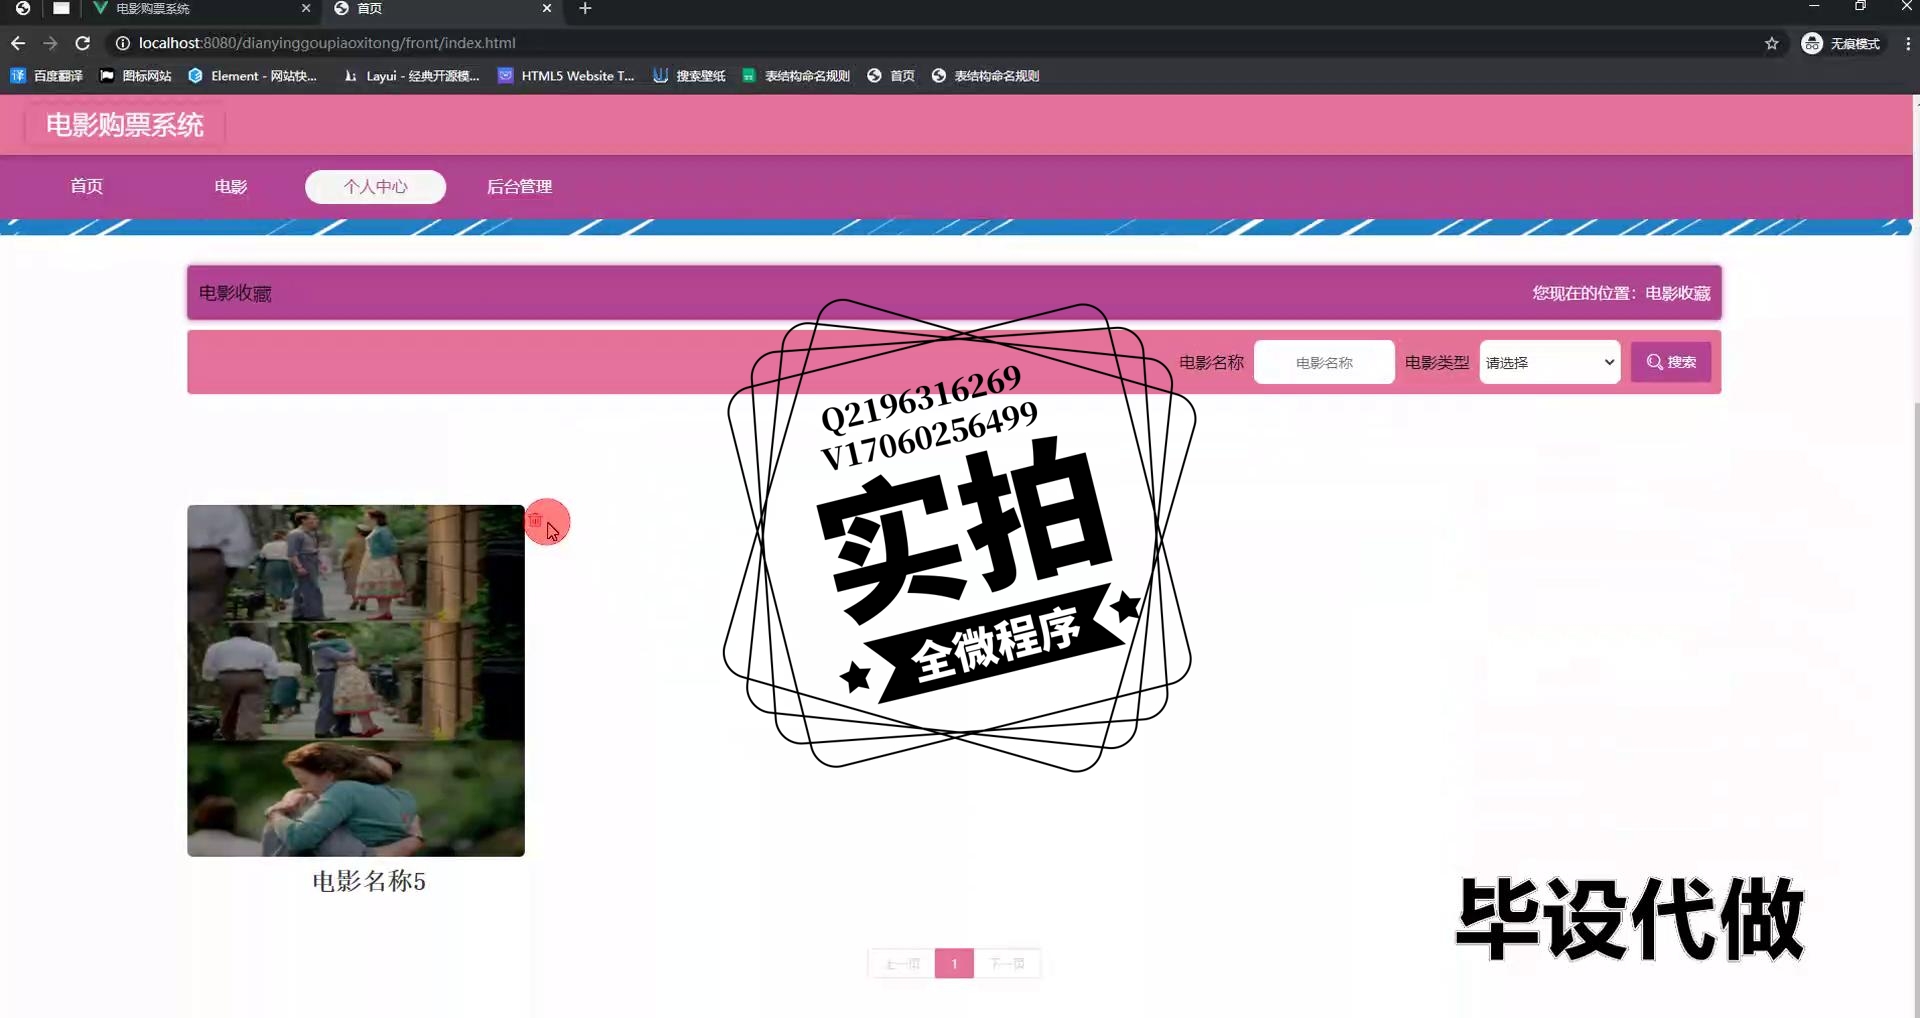Focus the 电影名称 search input
This screenshot has height=1018, width=1920.
1324,362
